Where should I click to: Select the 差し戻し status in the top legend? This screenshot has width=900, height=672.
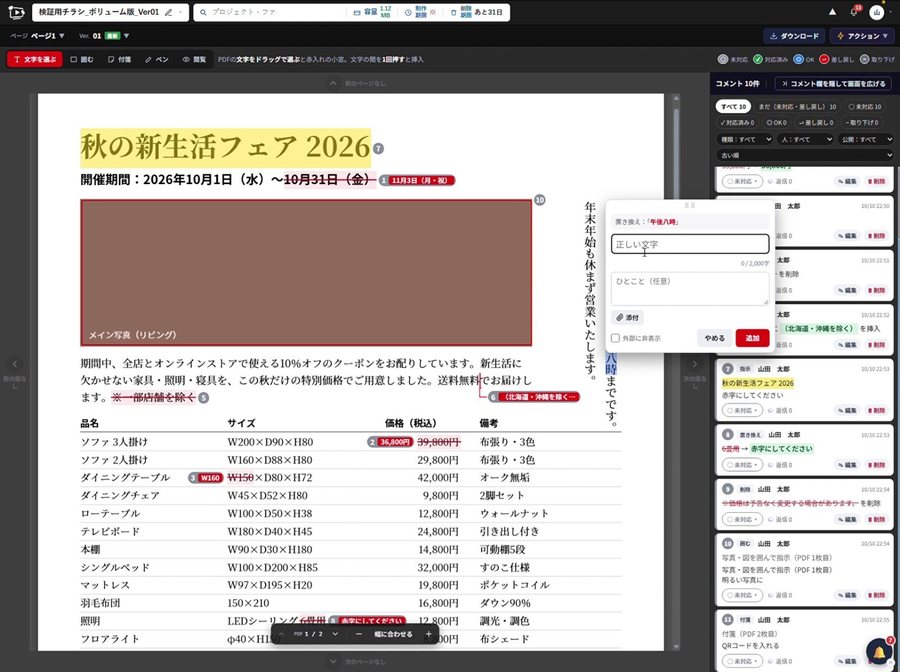837,59
